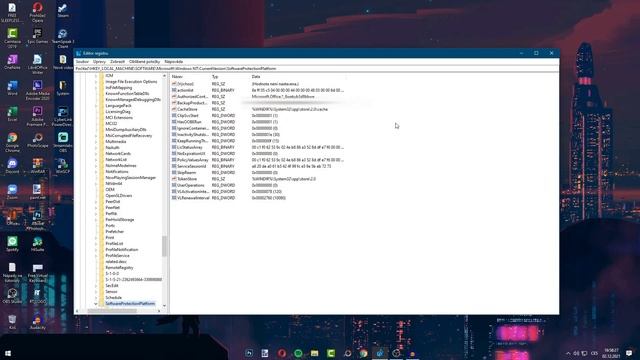Select the ProfileList key
640x360 pixels.
(x=114, y=244)
